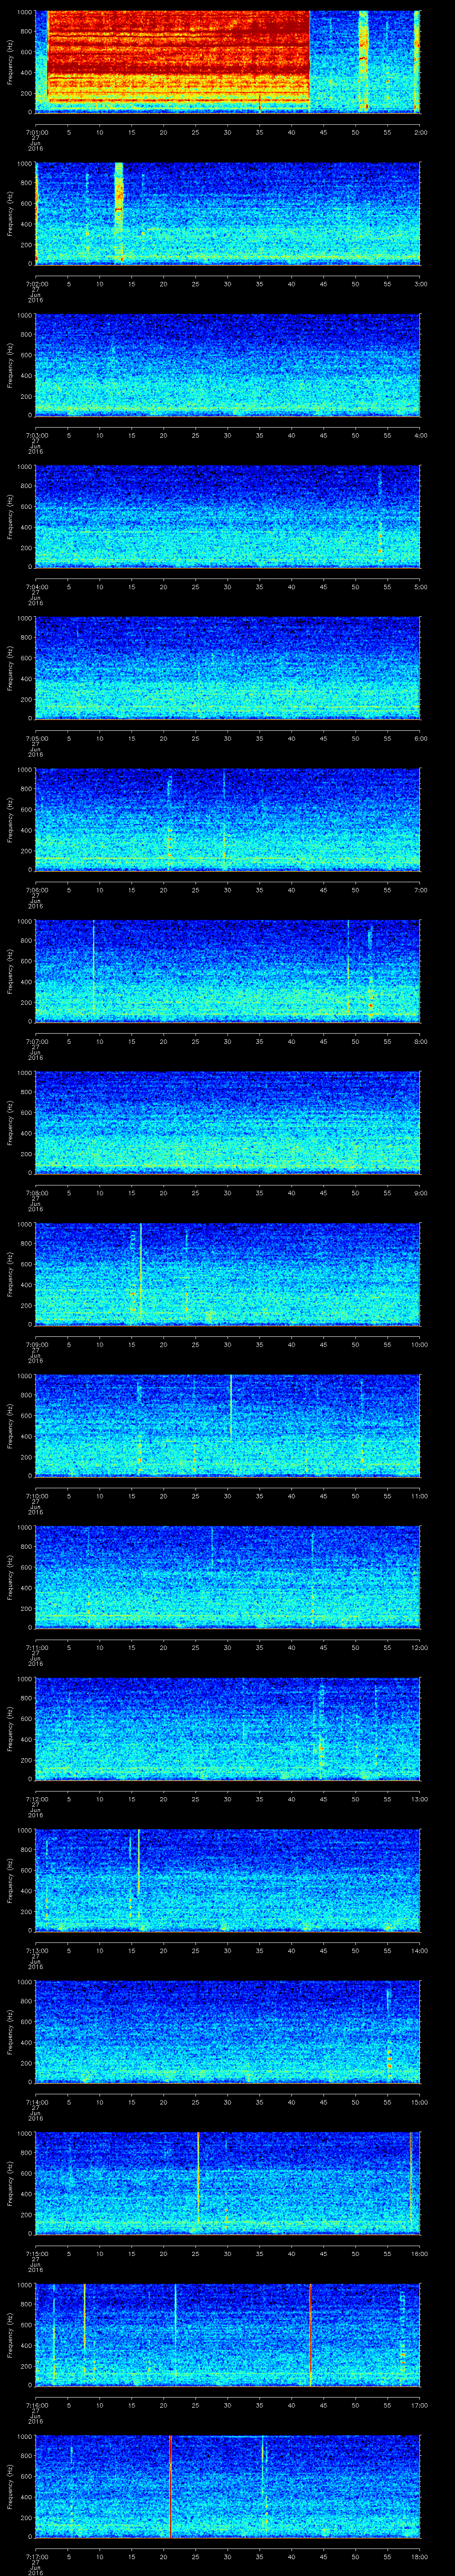Screen dimensions: 455x2576
Task: Click the 4:00 end-time axis label
Action: click(420, 435)
